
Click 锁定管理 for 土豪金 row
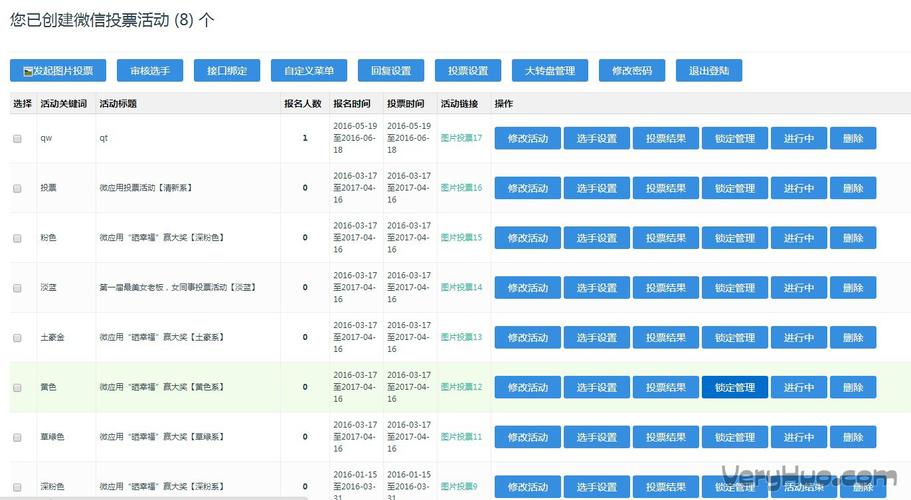tap(735, 337)
